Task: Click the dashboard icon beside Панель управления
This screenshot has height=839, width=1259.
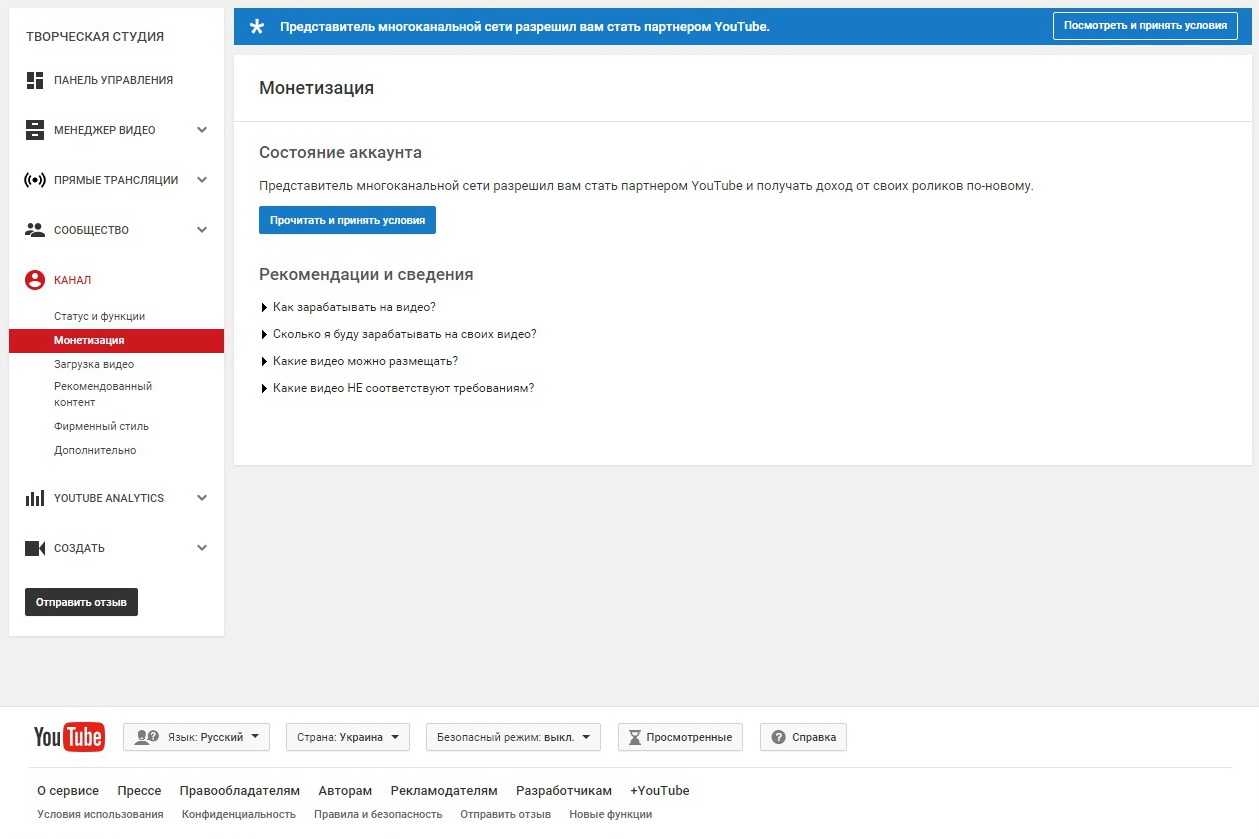Action: pyautogui.click(x=35, y=80)
